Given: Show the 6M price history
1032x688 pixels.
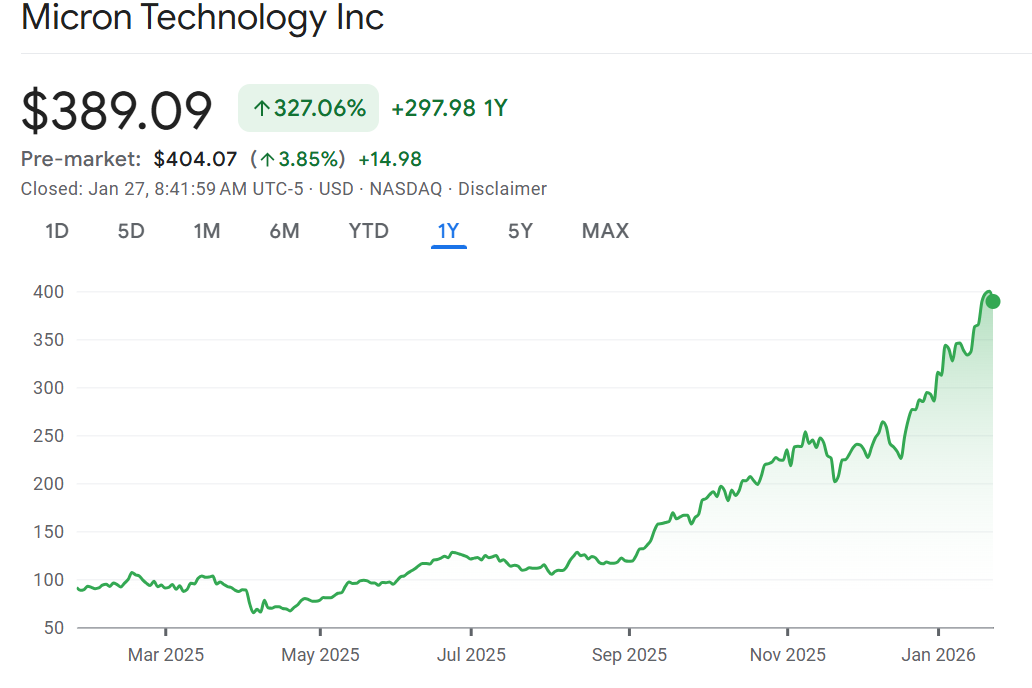Looking at the screenshot, I should 284,231.
